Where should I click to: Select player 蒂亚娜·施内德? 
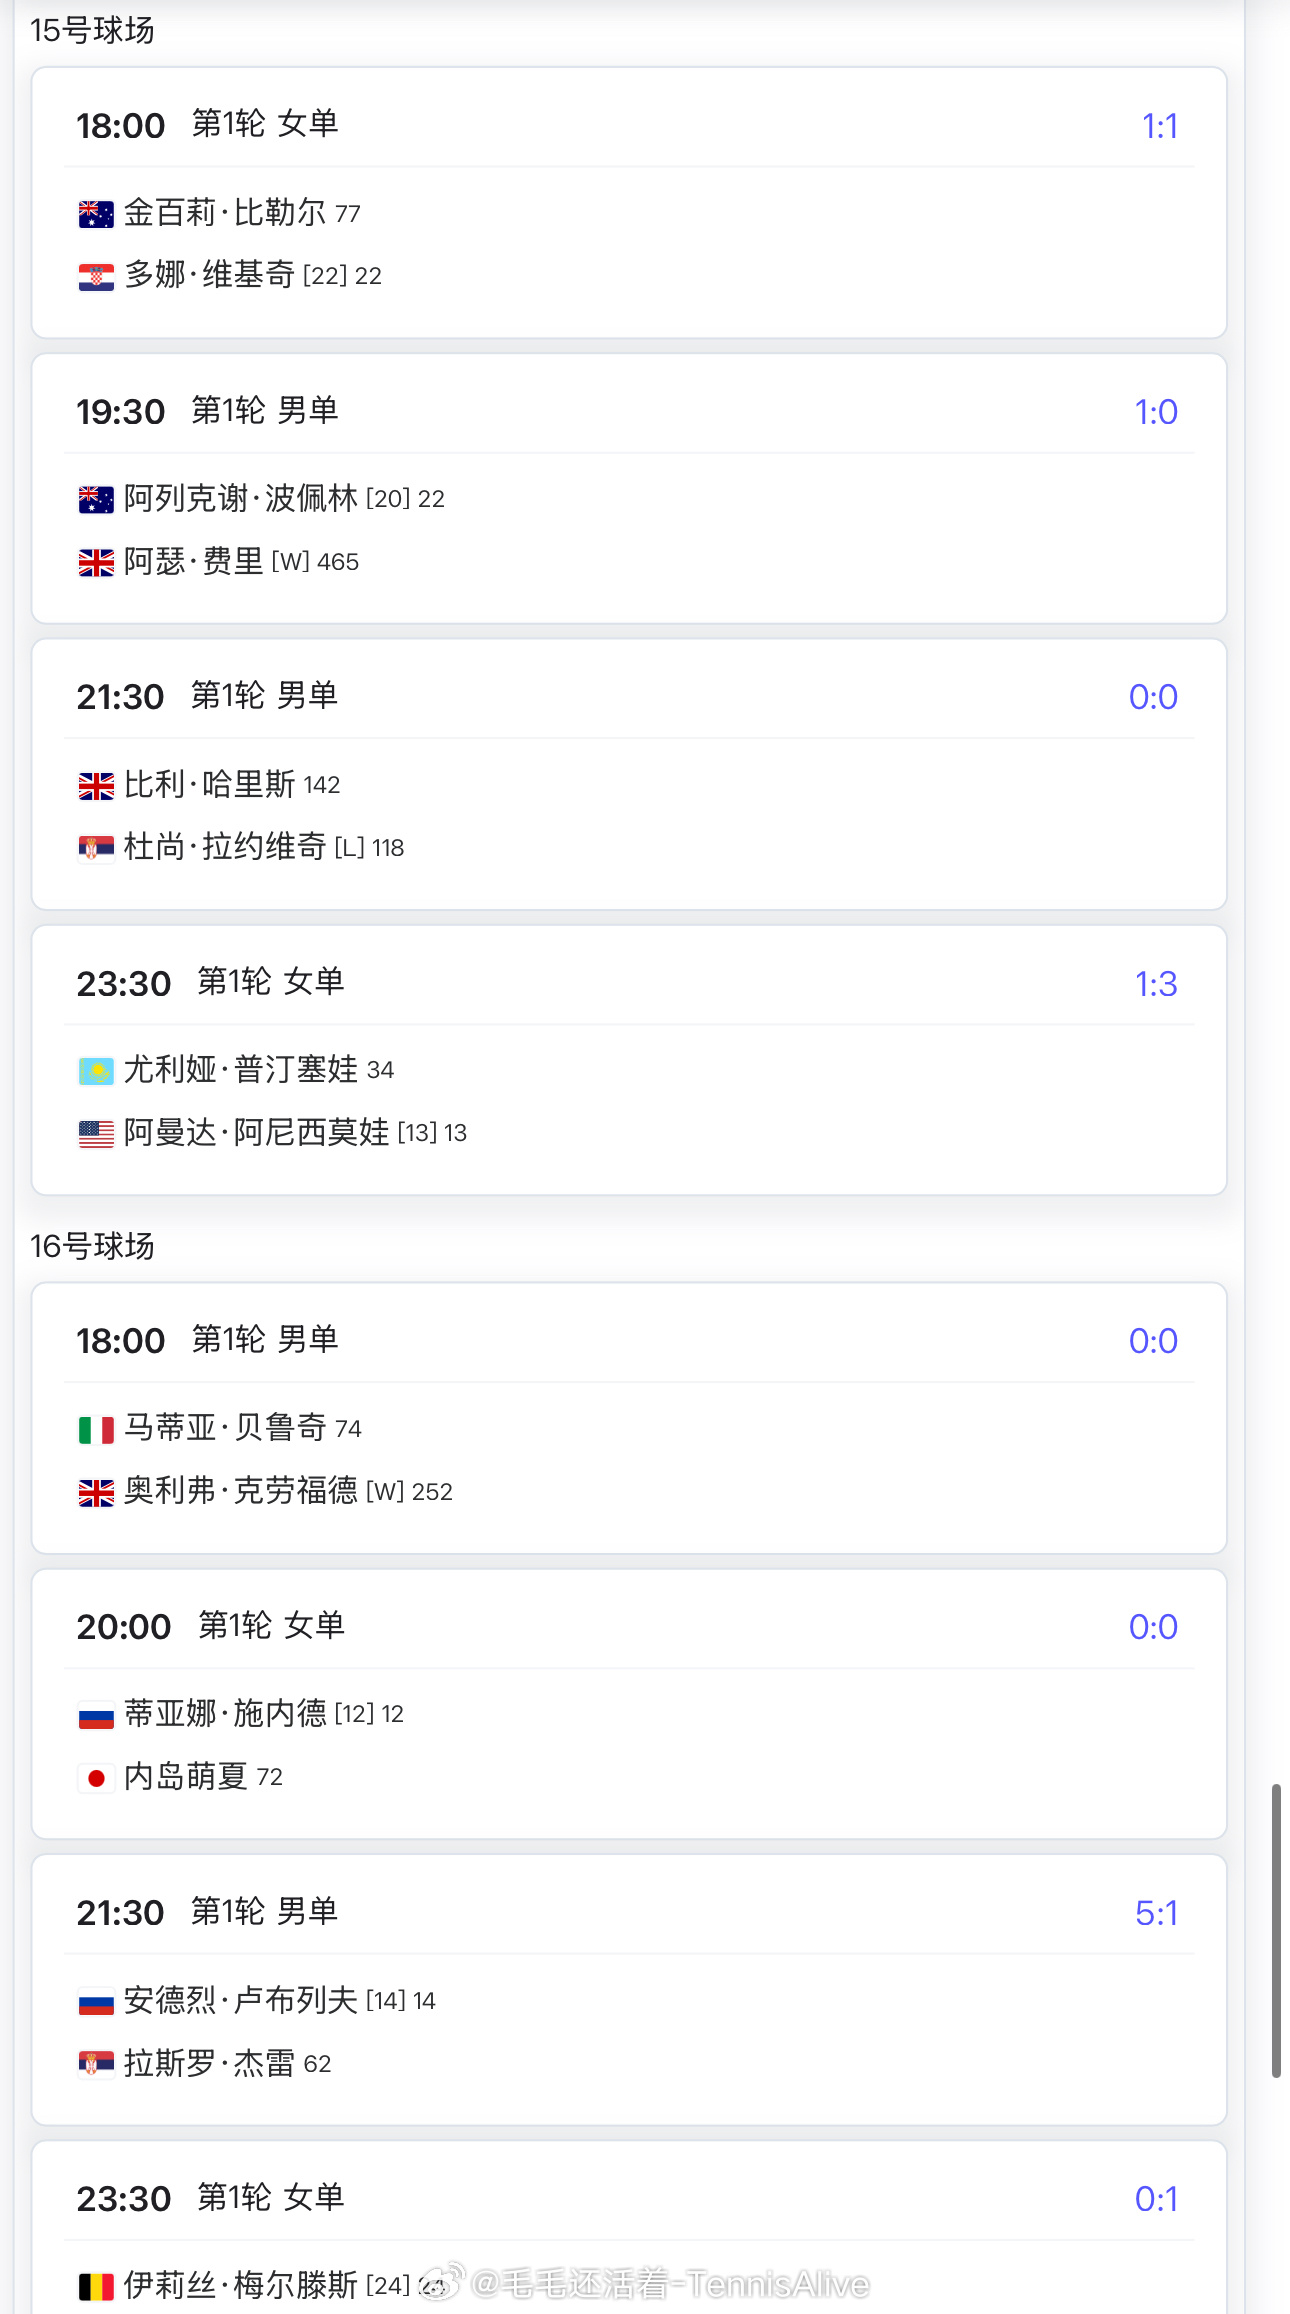click(225, 1713)
